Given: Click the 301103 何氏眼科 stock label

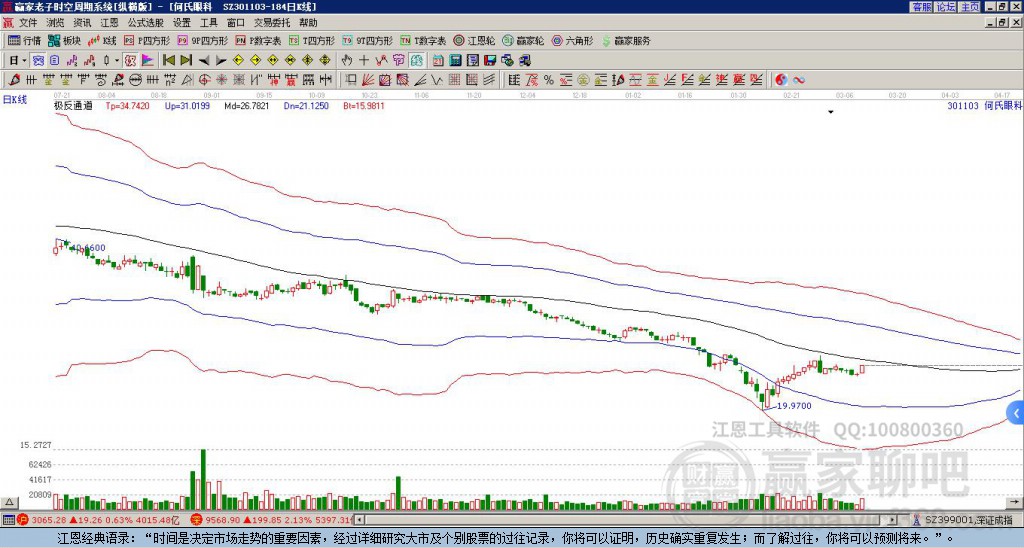Looking at the screenshot, I should (x=985, y=106).
